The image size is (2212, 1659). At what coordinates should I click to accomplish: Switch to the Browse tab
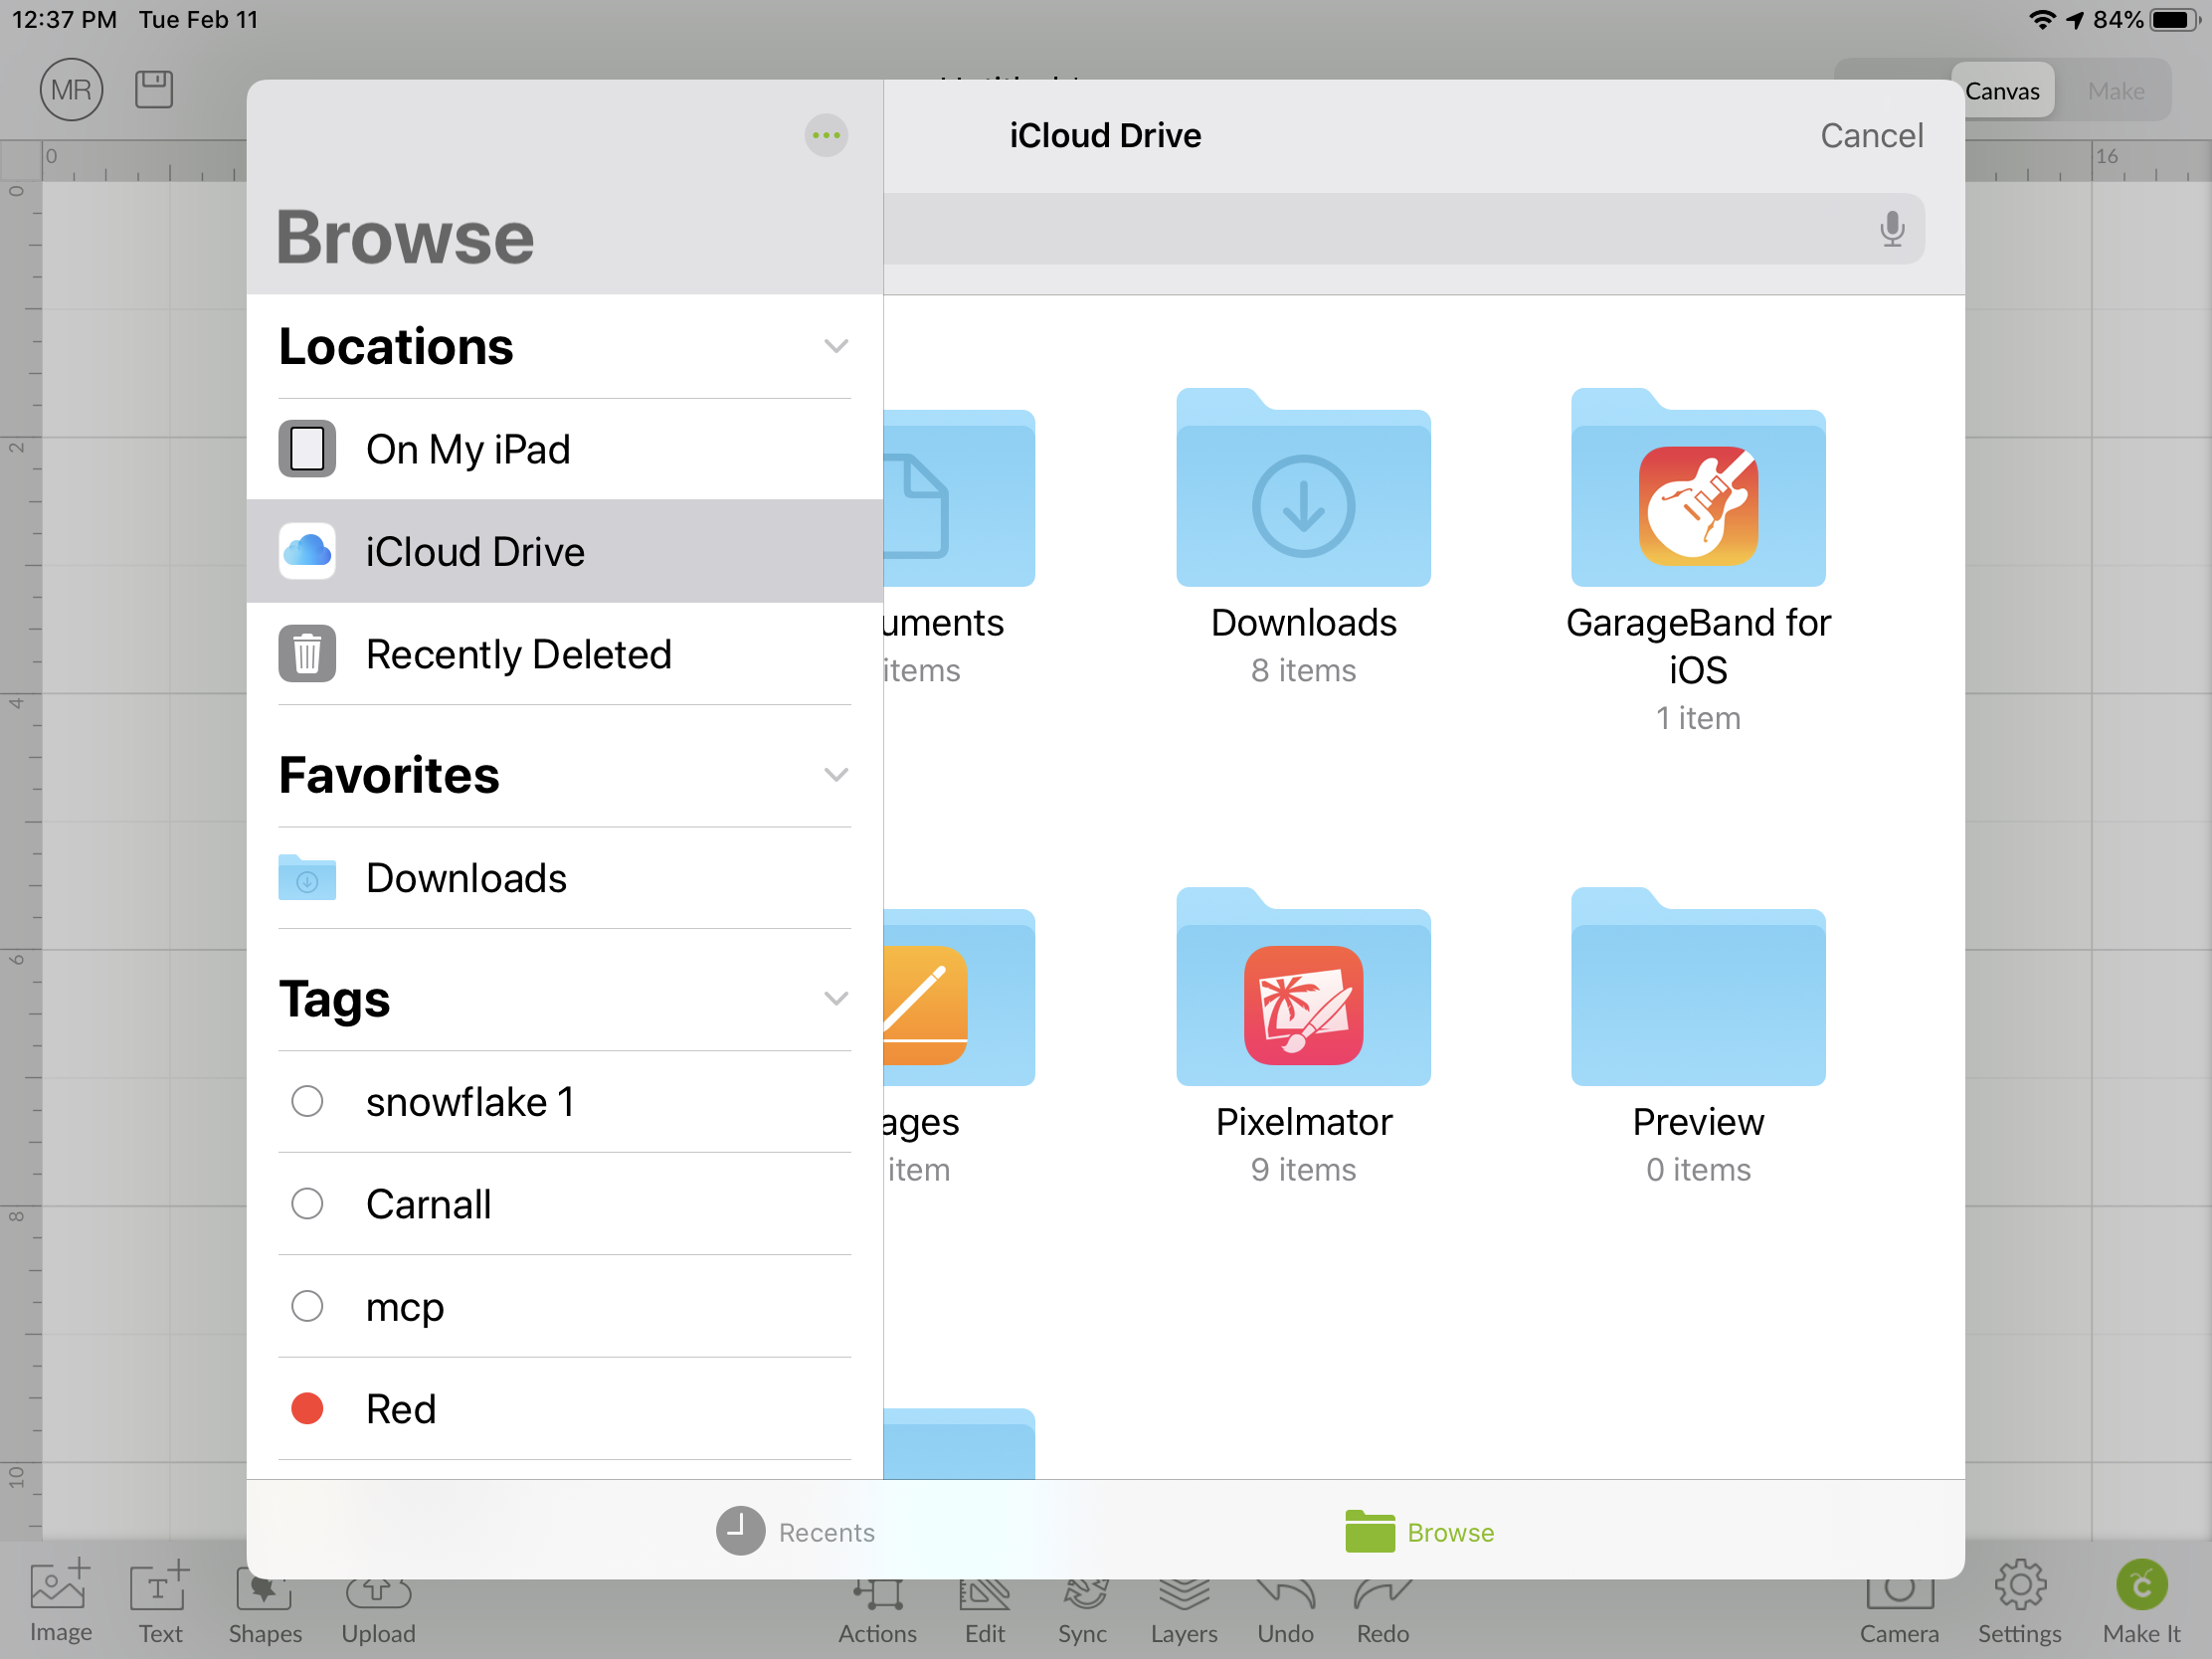point(1419,1531)
